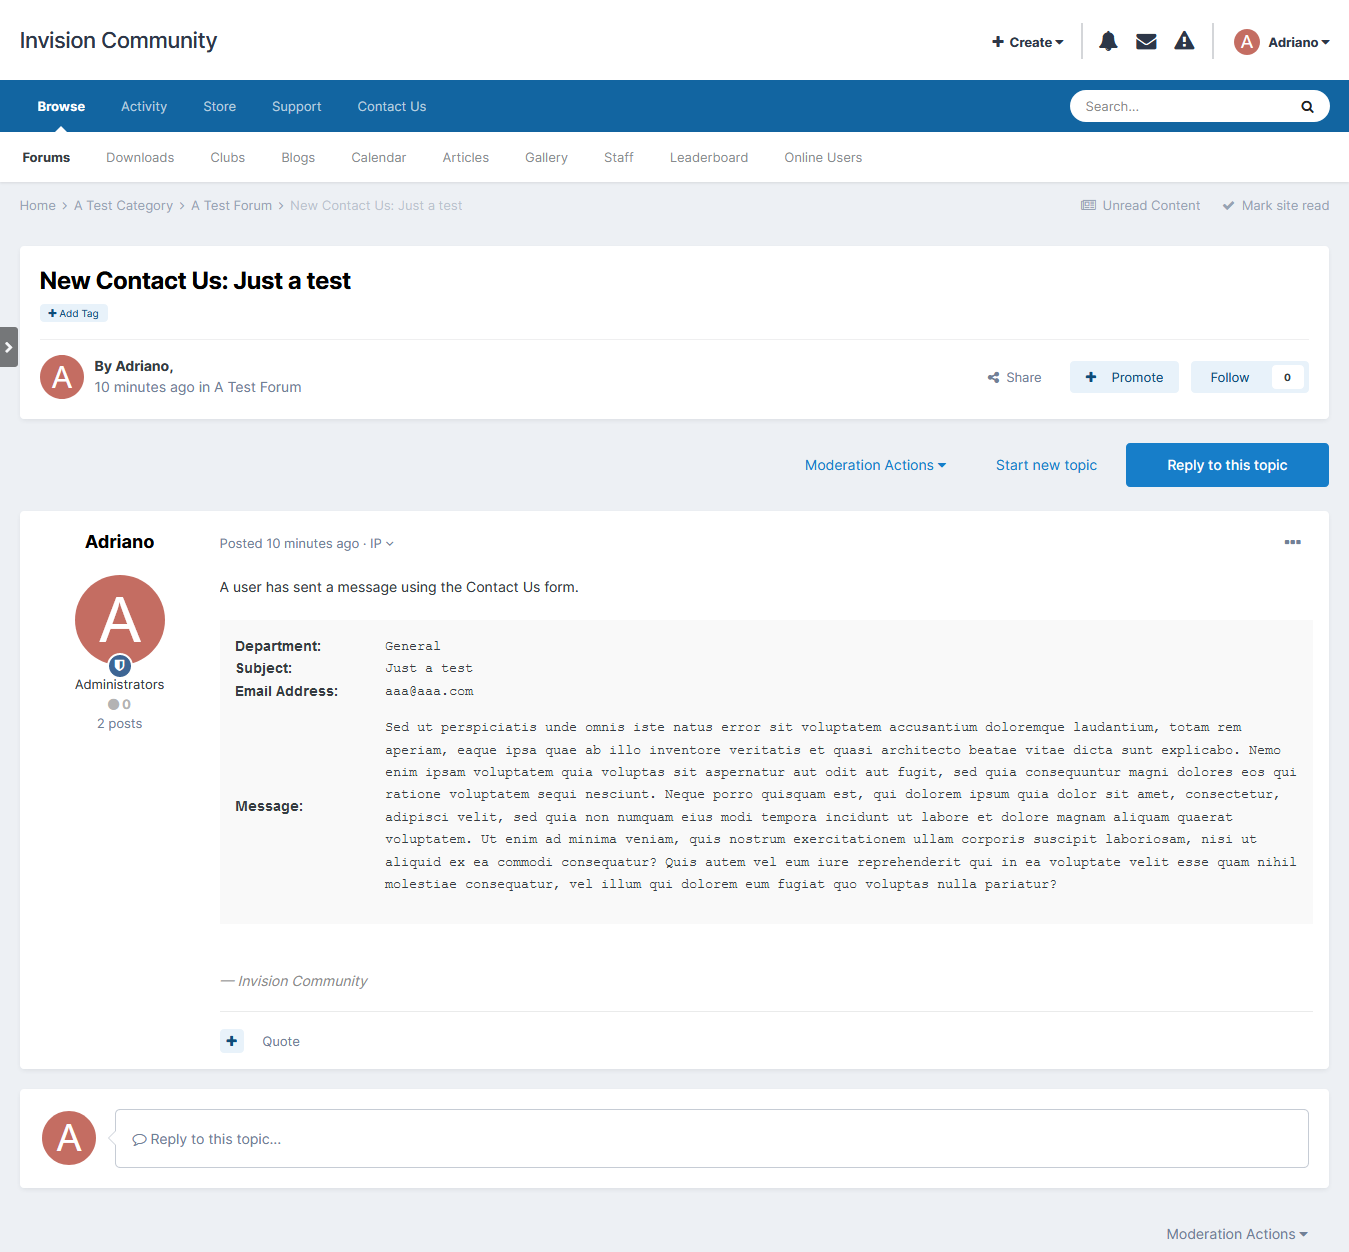Click the Administrators group label
Screen dimensions: 1349x1252
(x=120, y=685)
